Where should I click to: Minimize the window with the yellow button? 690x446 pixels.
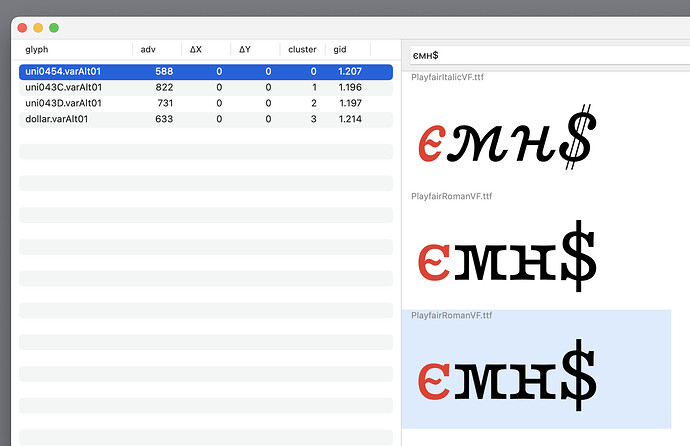pos(38,28)
